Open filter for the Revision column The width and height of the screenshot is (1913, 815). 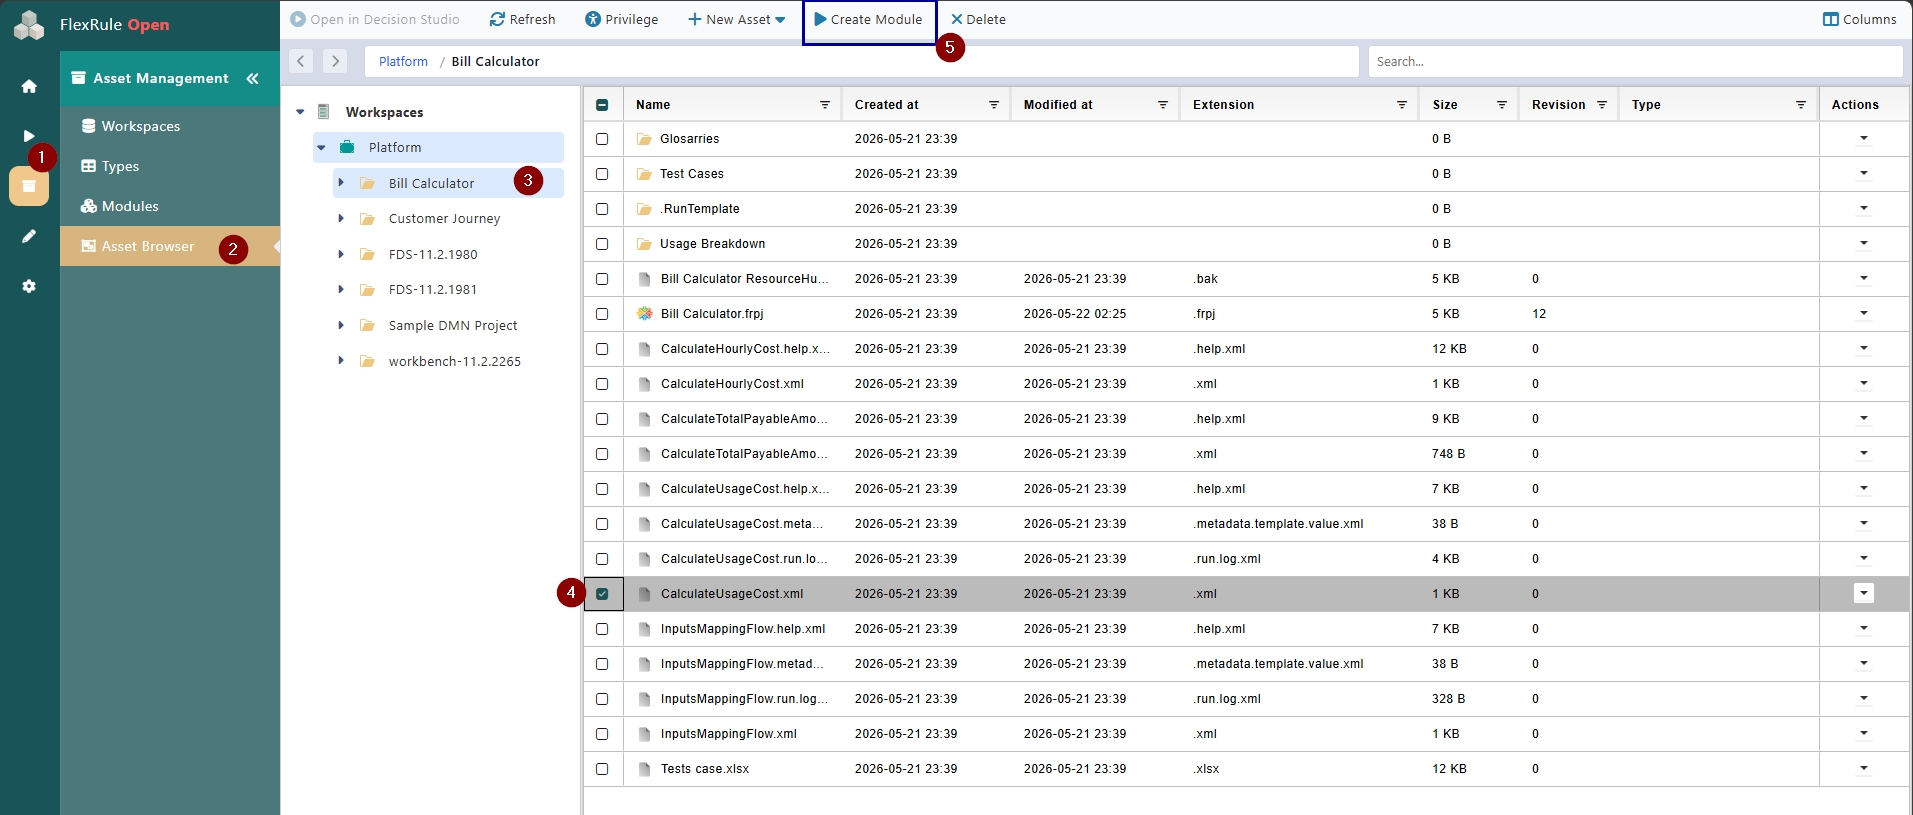pos(1602,105)
